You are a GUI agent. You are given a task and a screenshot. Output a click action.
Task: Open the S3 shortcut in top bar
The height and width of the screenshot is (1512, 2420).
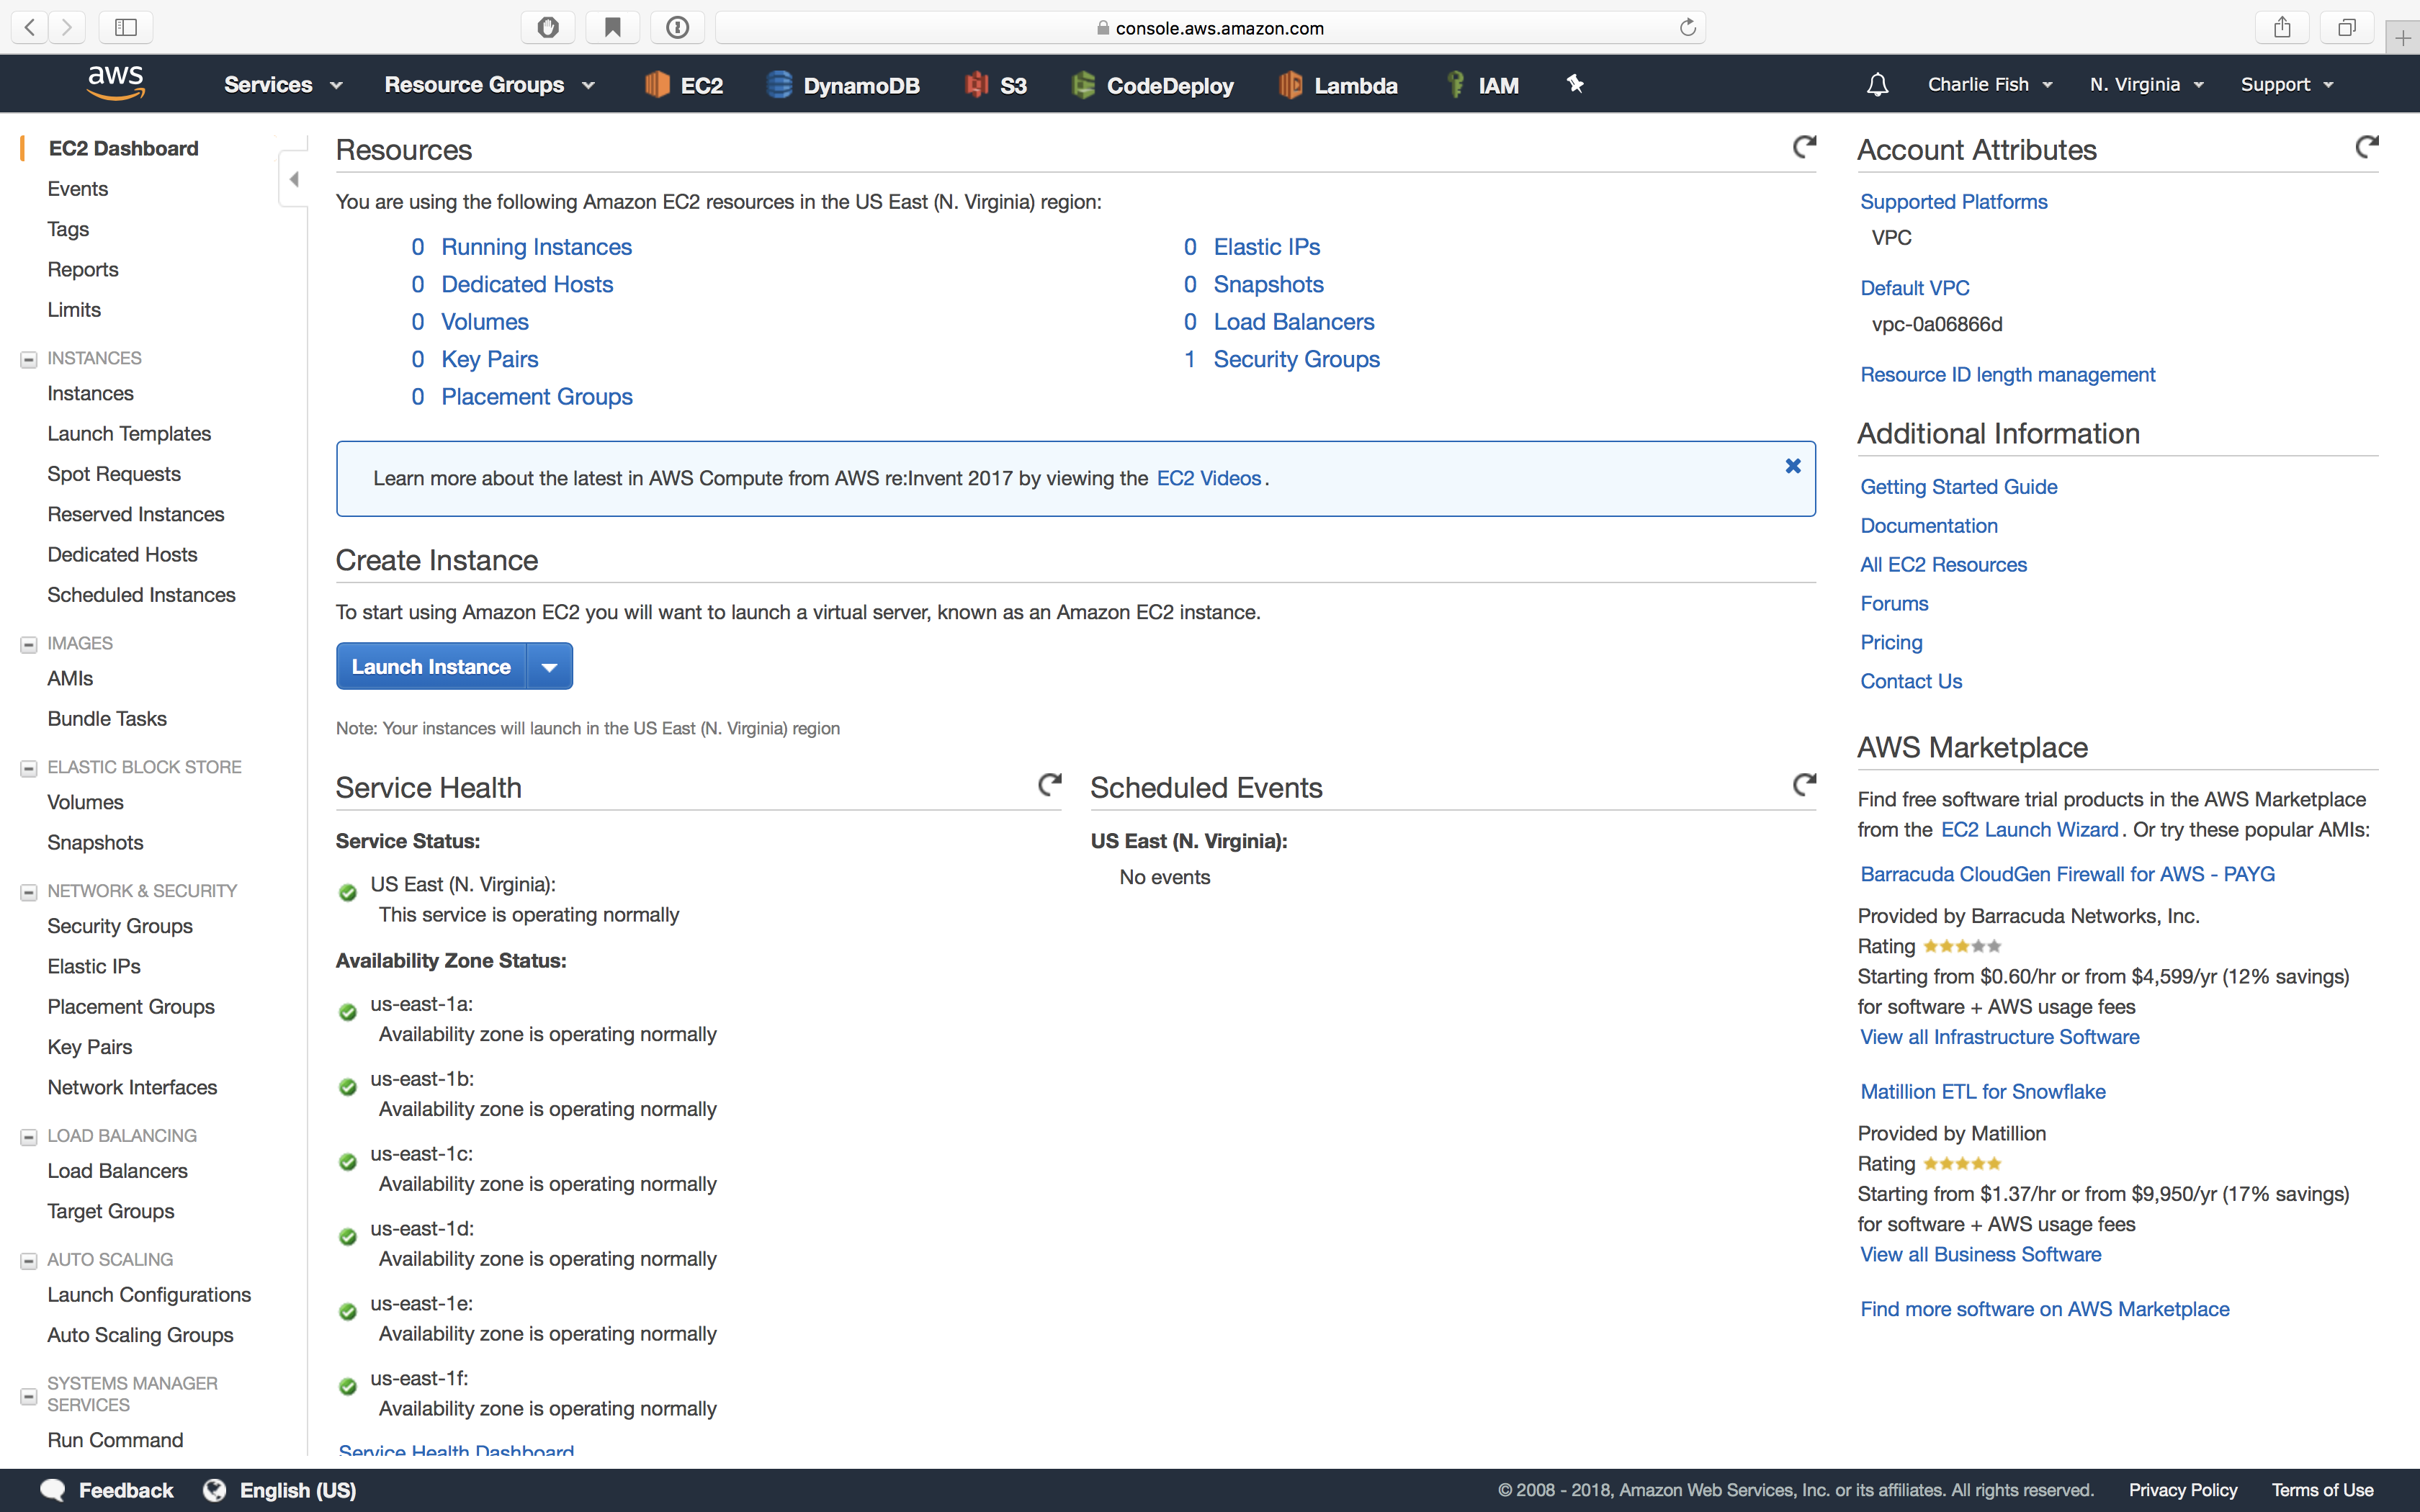point(996,85)
